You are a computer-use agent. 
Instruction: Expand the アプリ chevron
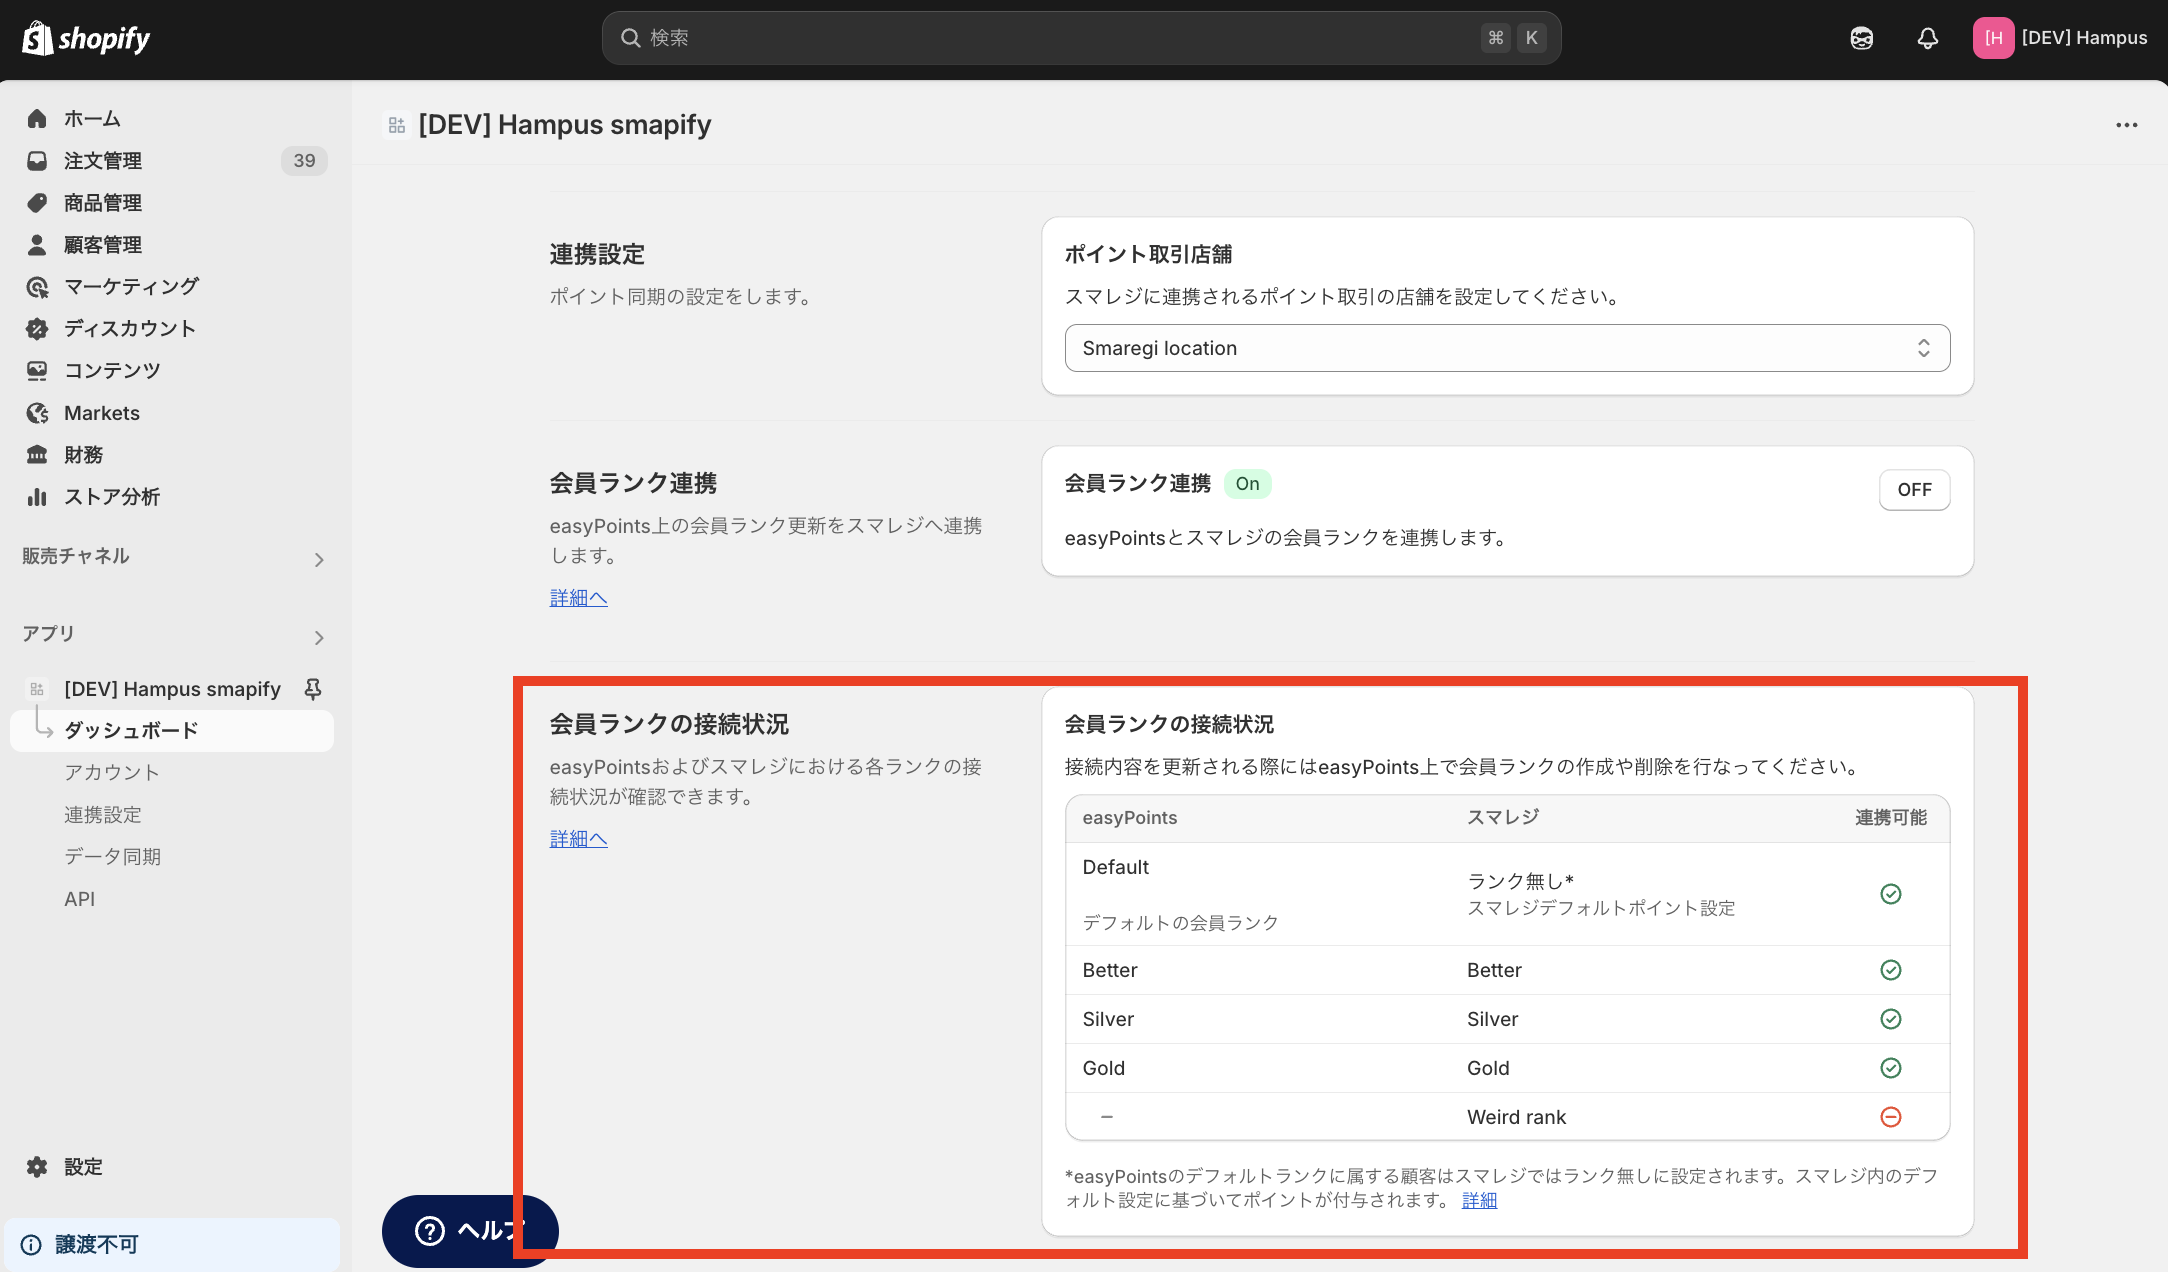(x=319, y=638)
